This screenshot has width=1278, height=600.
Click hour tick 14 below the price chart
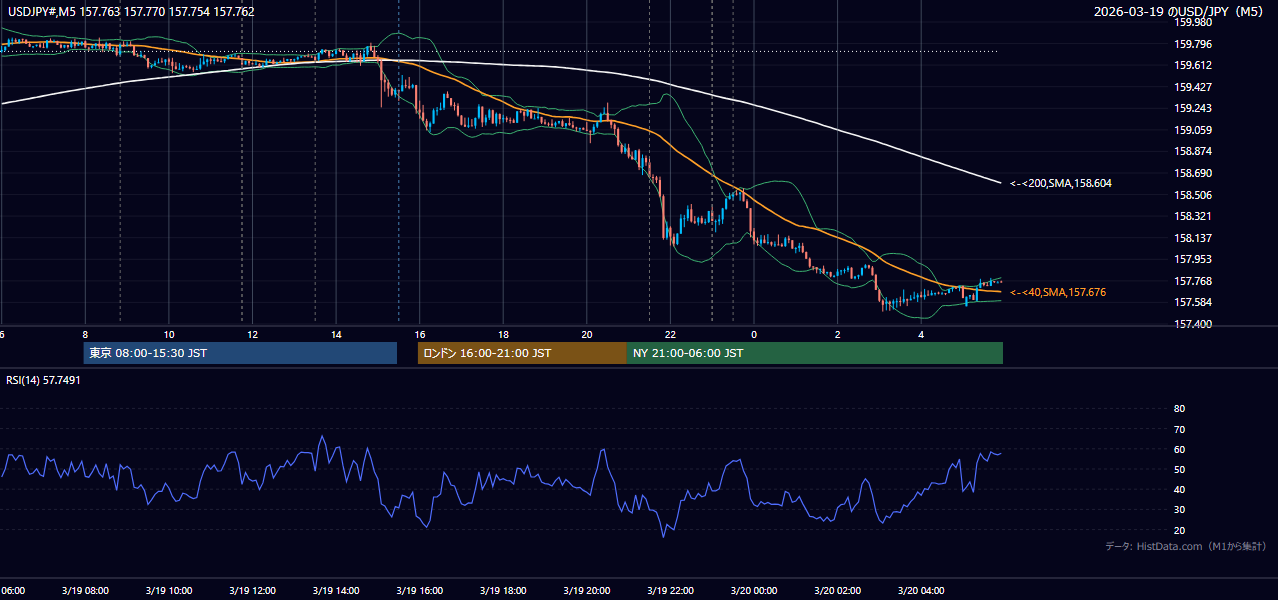pos(336,335)
